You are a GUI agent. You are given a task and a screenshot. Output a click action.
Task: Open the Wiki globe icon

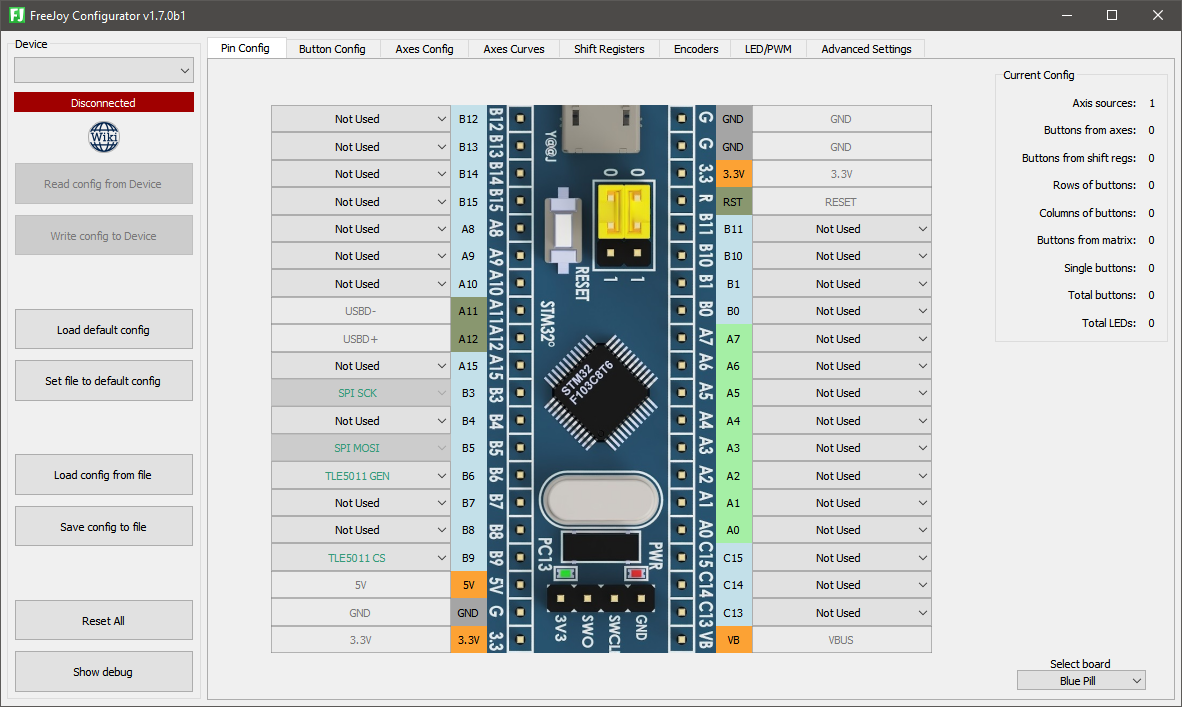click(x=103, y=137)
